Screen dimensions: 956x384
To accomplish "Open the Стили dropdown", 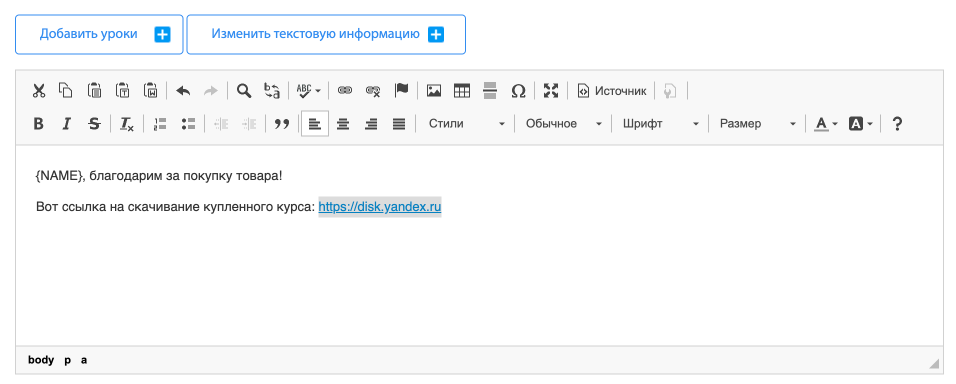I will tap(466, 124).
